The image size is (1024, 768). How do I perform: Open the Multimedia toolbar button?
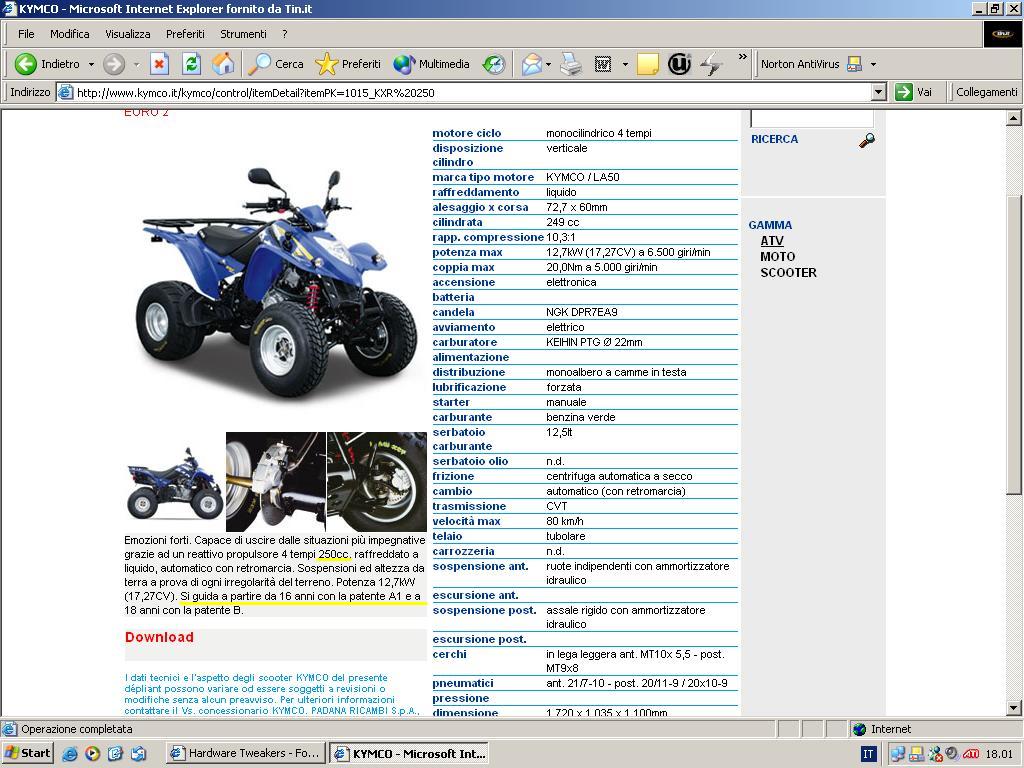coord(432,64)
